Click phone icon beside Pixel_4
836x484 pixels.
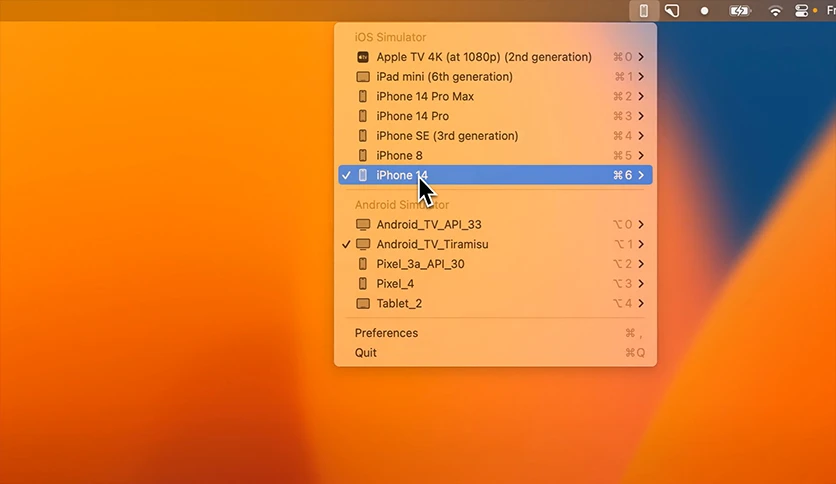(x=363, y=284)
